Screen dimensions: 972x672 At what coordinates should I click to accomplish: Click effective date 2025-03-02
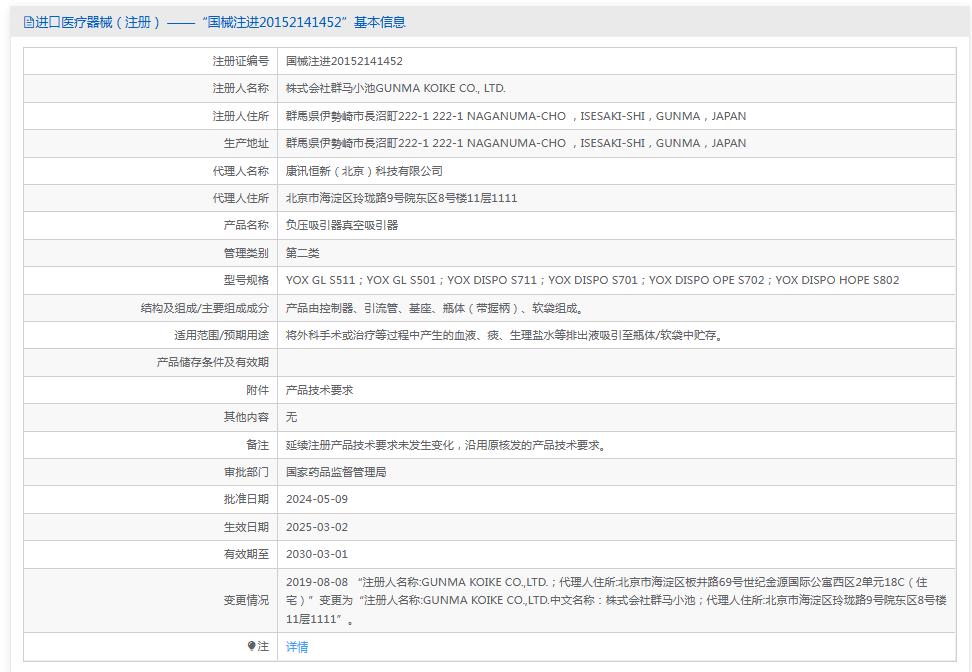317,527
